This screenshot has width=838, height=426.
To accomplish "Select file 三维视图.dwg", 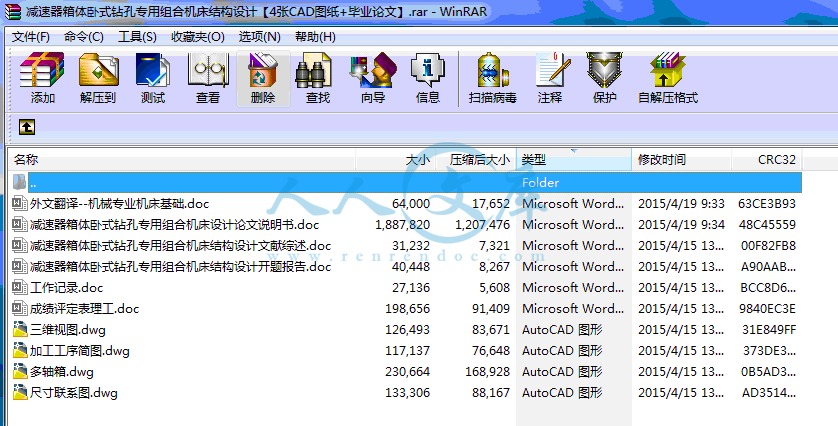I will [x=67, y=329].
